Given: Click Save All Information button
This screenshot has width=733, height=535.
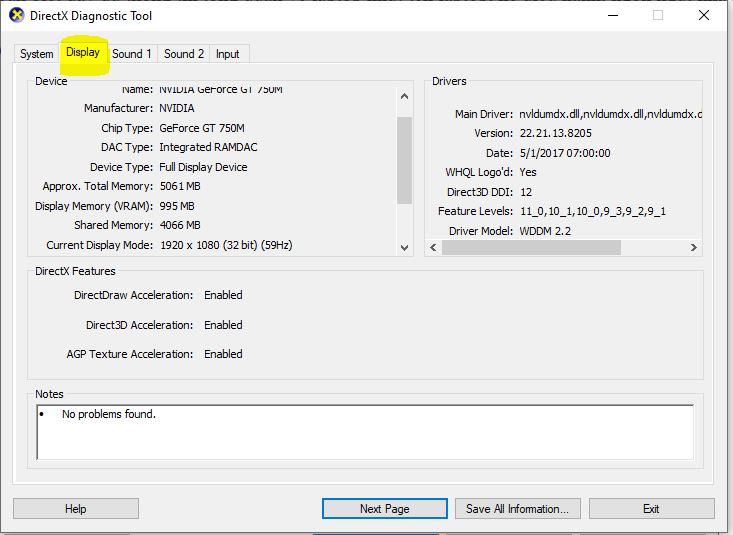Looking at the screenshot, I should 517,508.
